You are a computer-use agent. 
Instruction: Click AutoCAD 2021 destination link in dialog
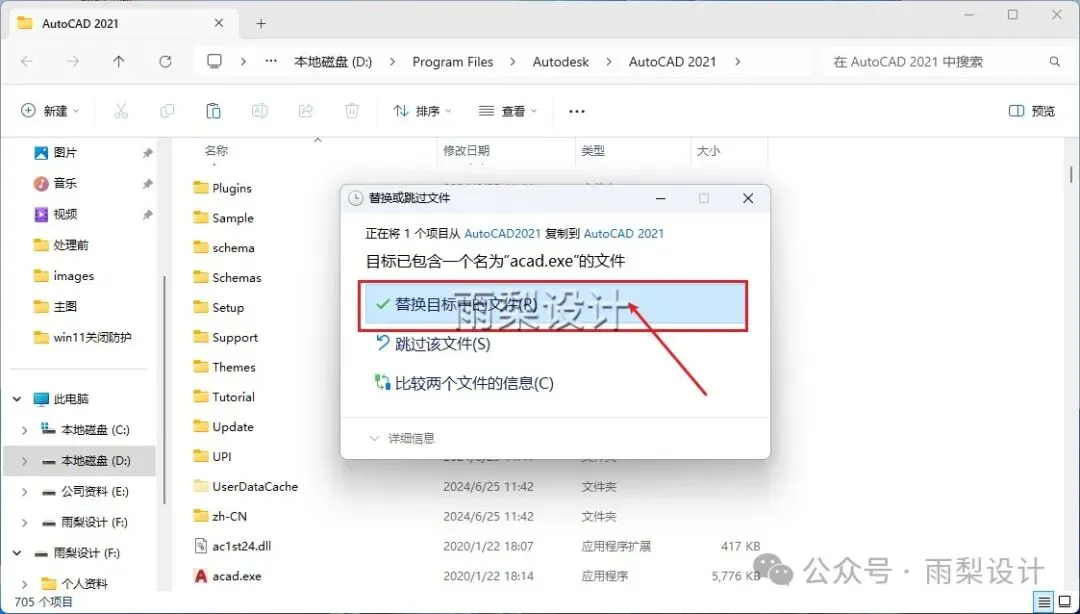coord(623,234)
